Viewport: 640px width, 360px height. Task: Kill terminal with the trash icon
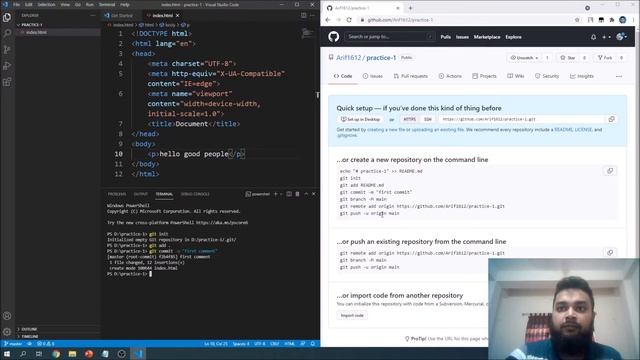[297, 194]
